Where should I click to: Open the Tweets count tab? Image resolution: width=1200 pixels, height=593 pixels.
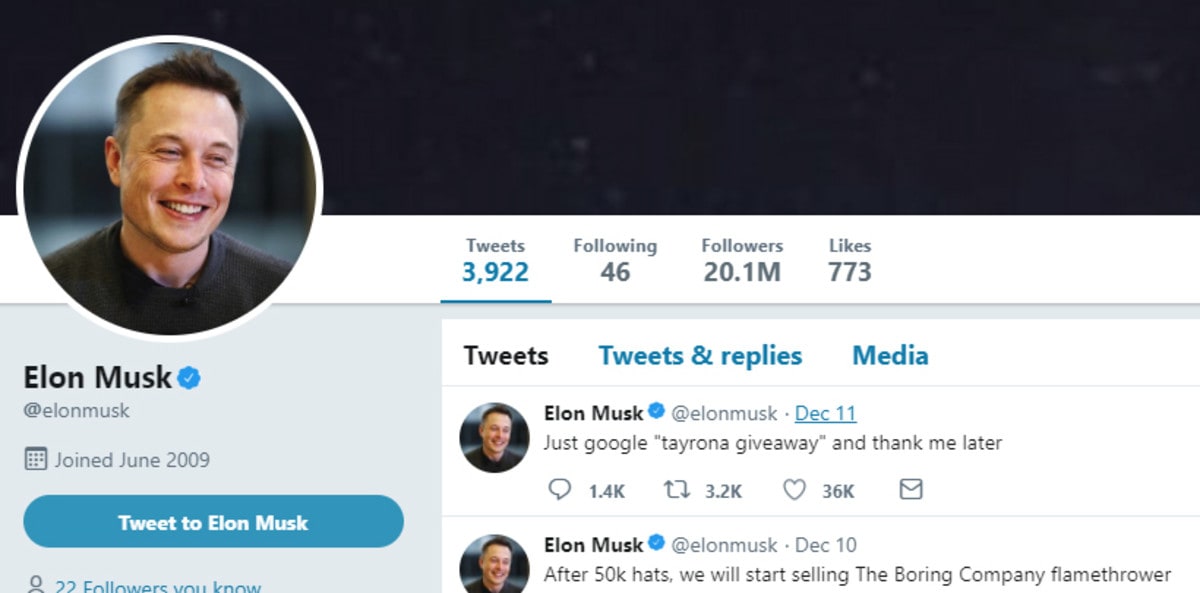[495, 260]
